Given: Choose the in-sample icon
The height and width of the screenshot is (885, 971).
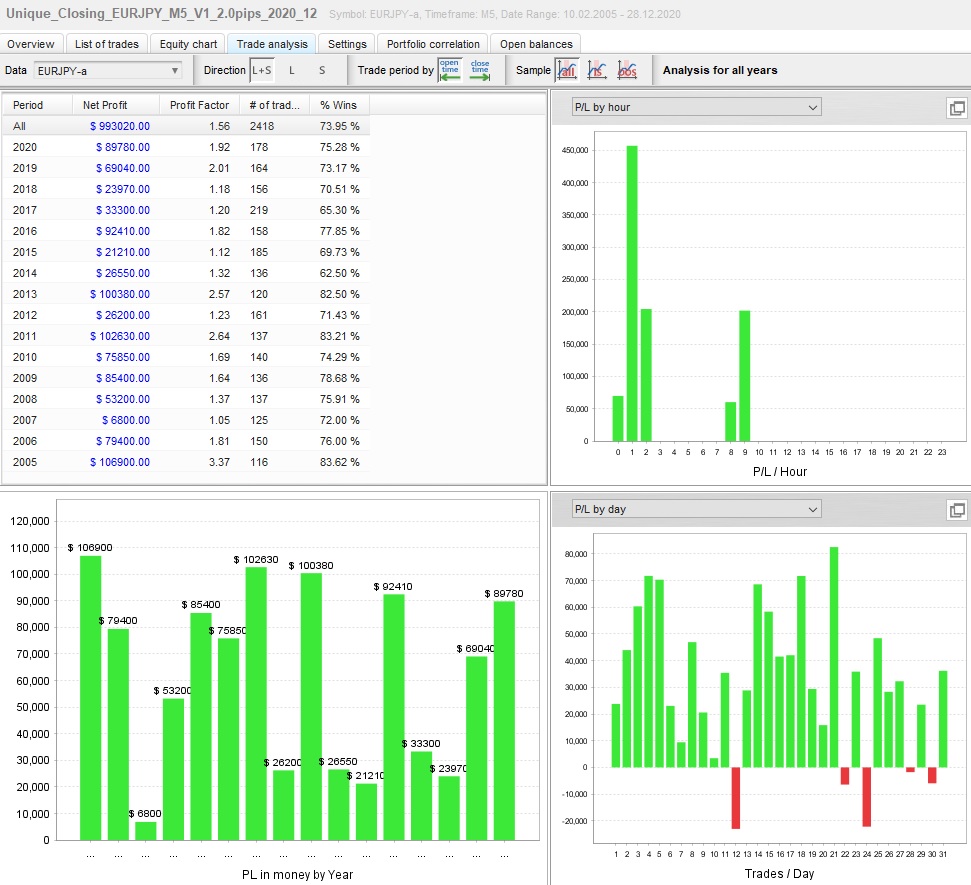Looking at the screenshot, I should click(597, 70).
